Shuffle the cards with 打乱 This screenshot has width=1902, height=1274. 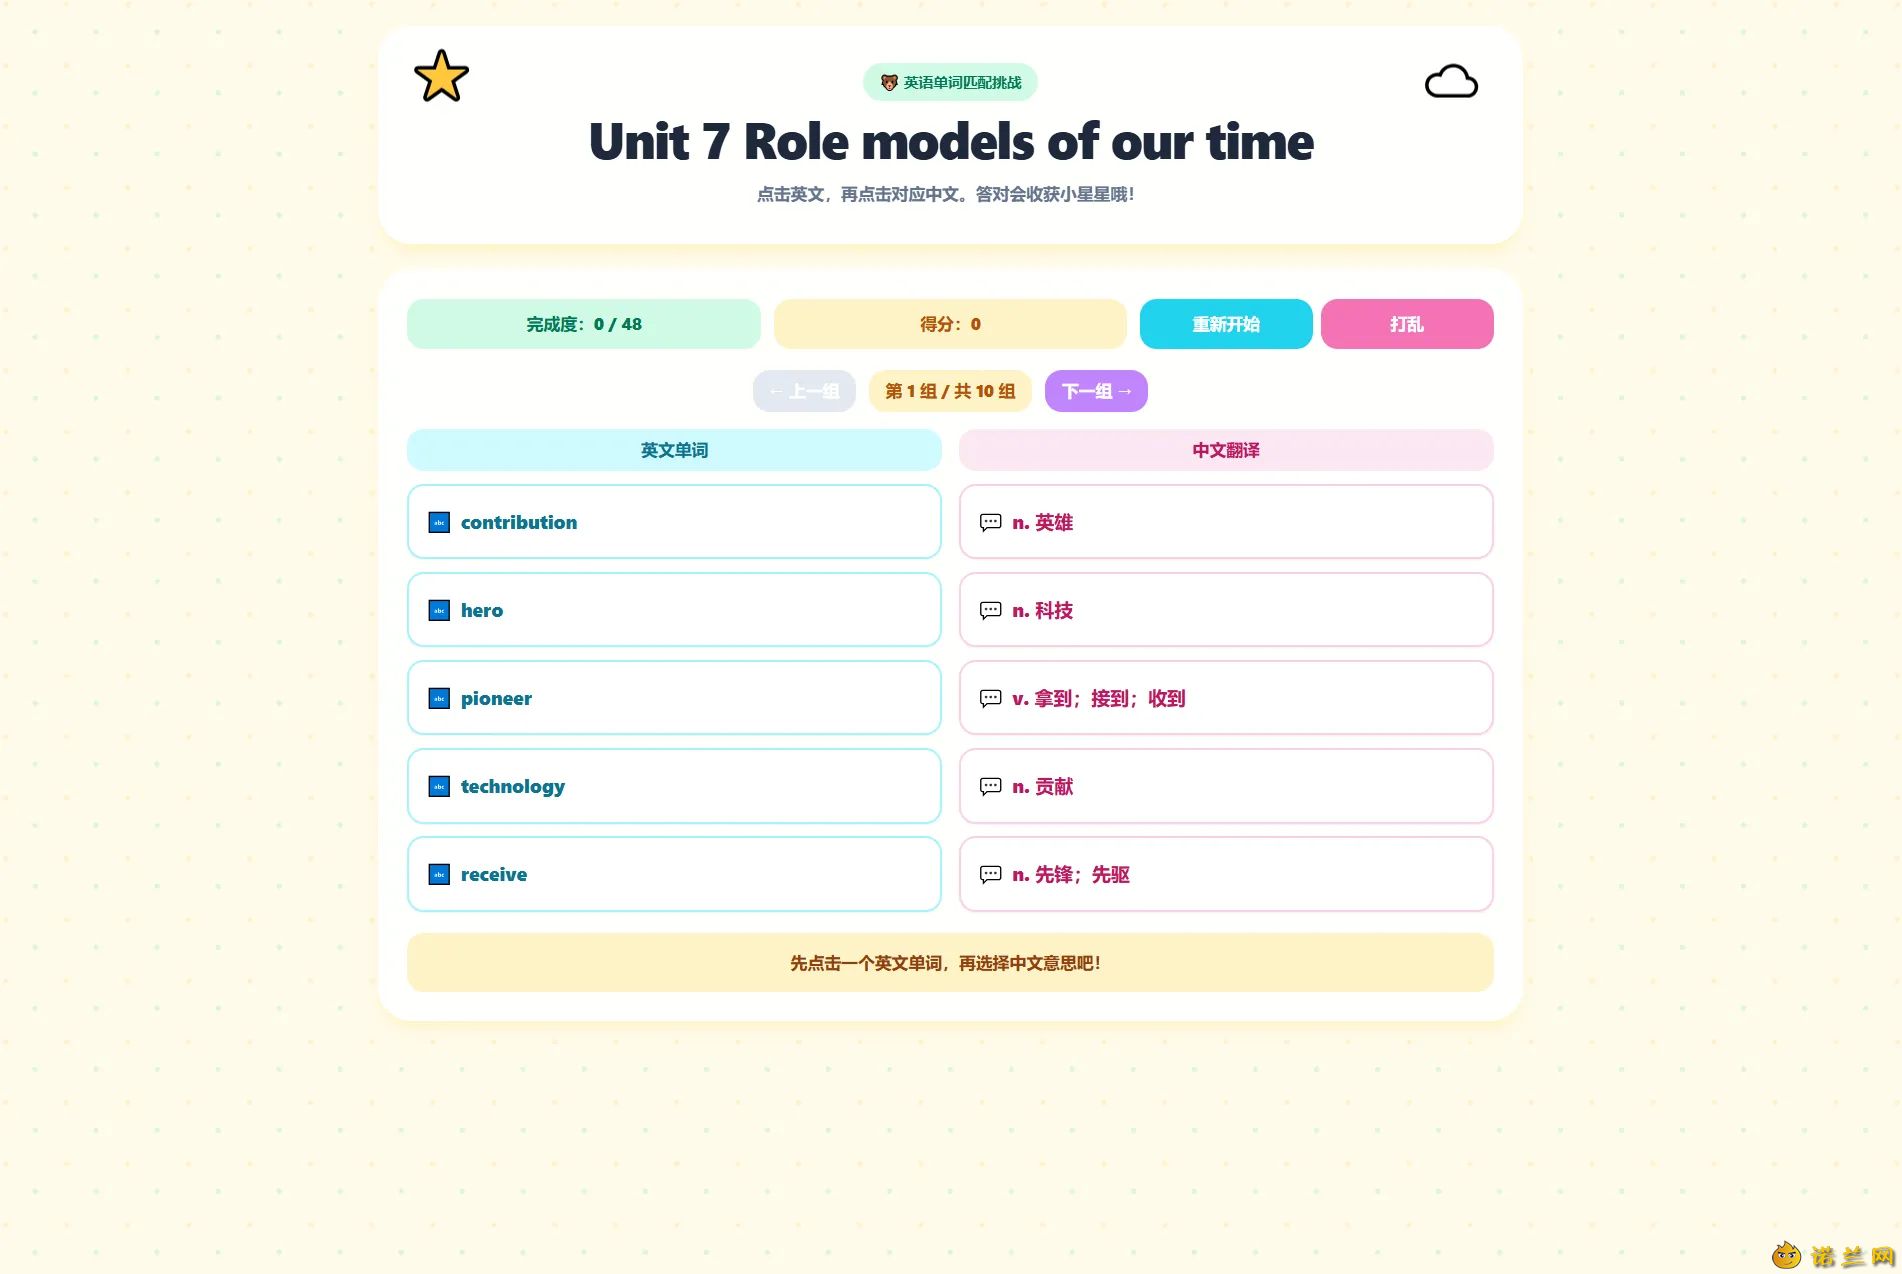pos(1407,324)
